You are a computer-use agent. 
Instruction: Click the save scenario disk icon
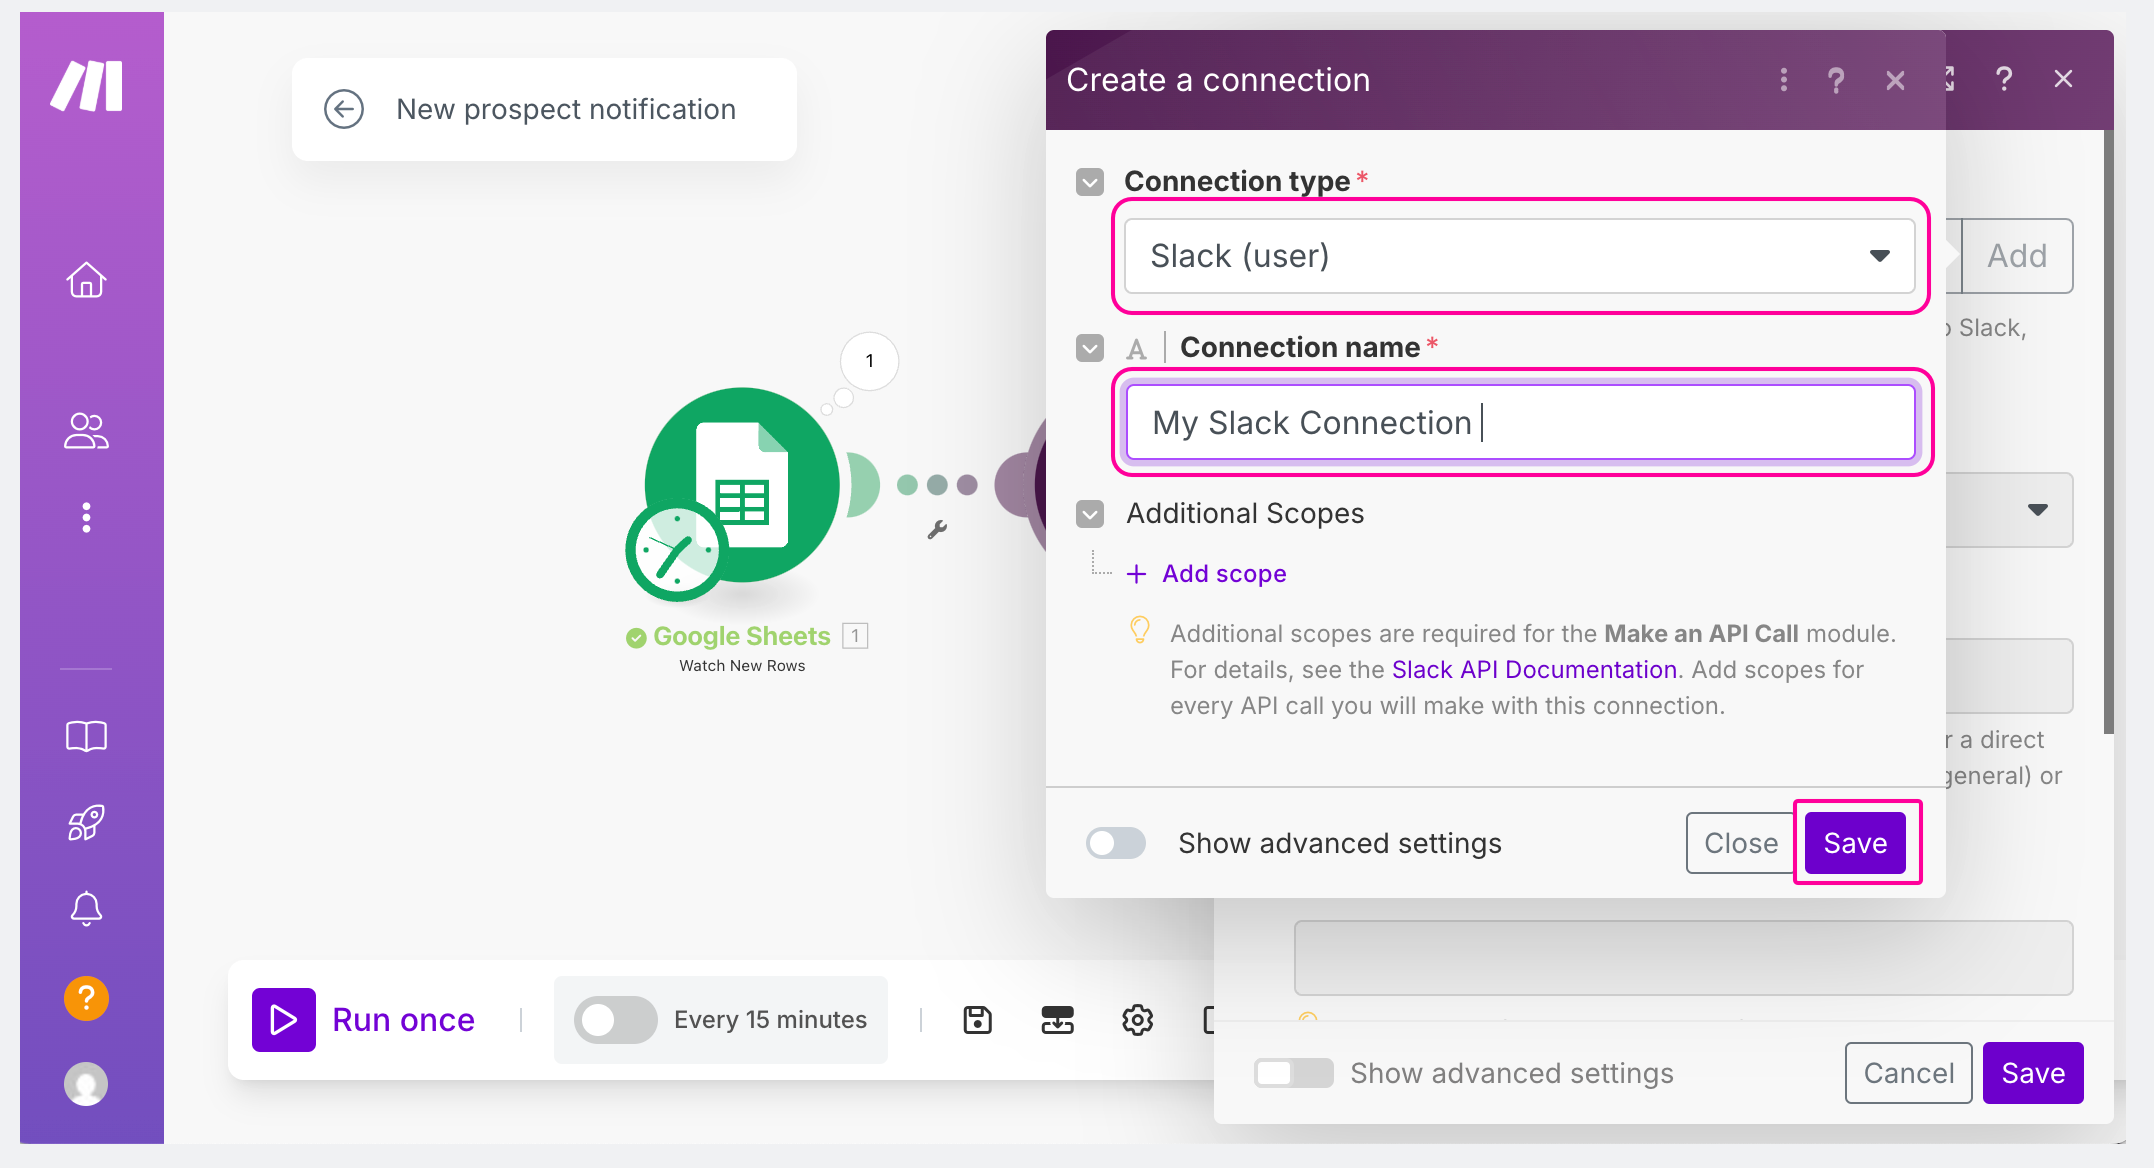click(x=977, y=1020)
